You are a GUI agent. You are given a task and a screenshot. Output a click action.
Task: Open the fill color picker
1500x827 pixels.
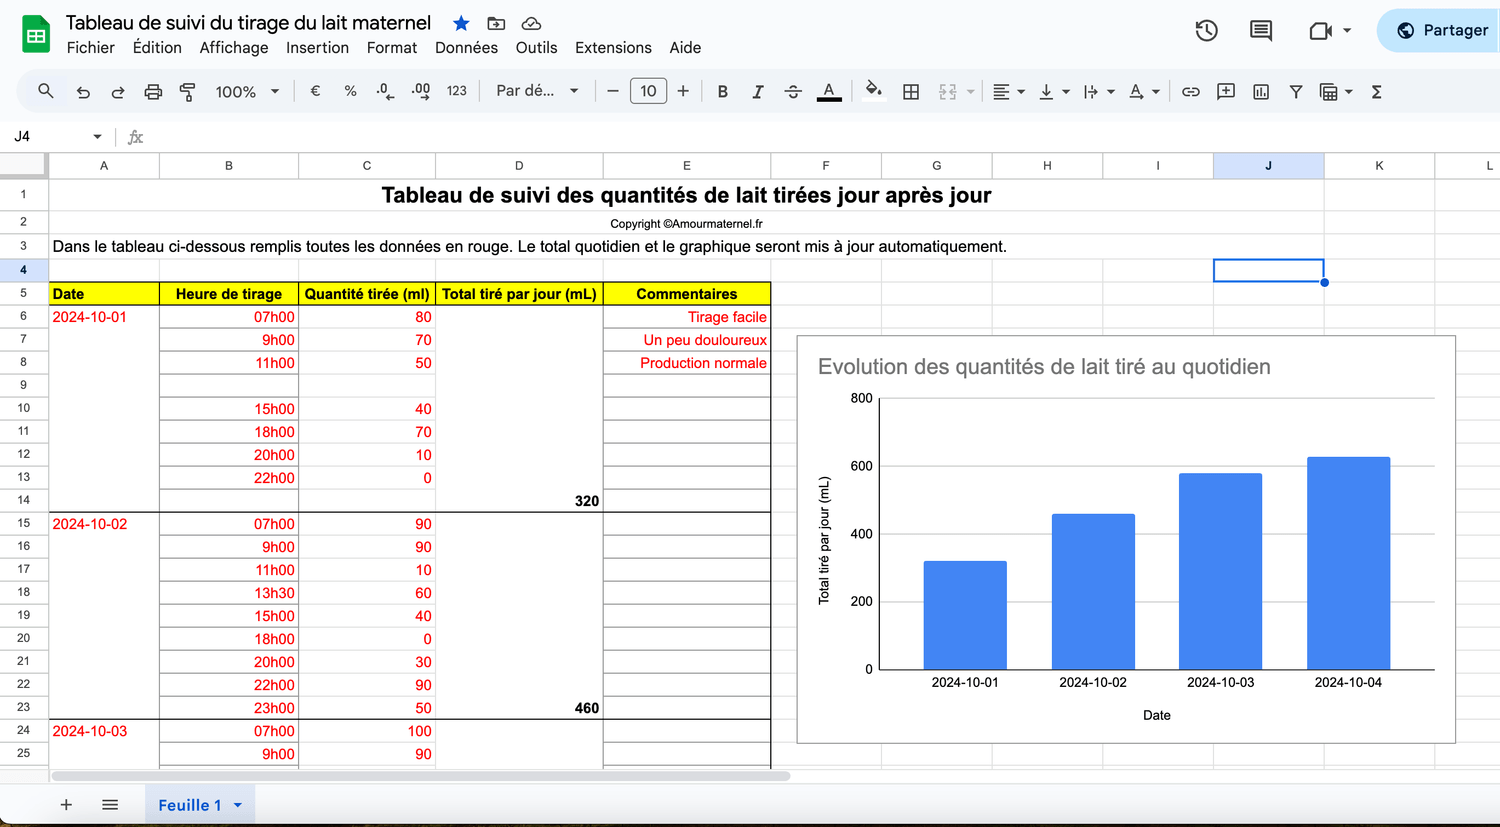pyautogui.click(x=873, y=92)
